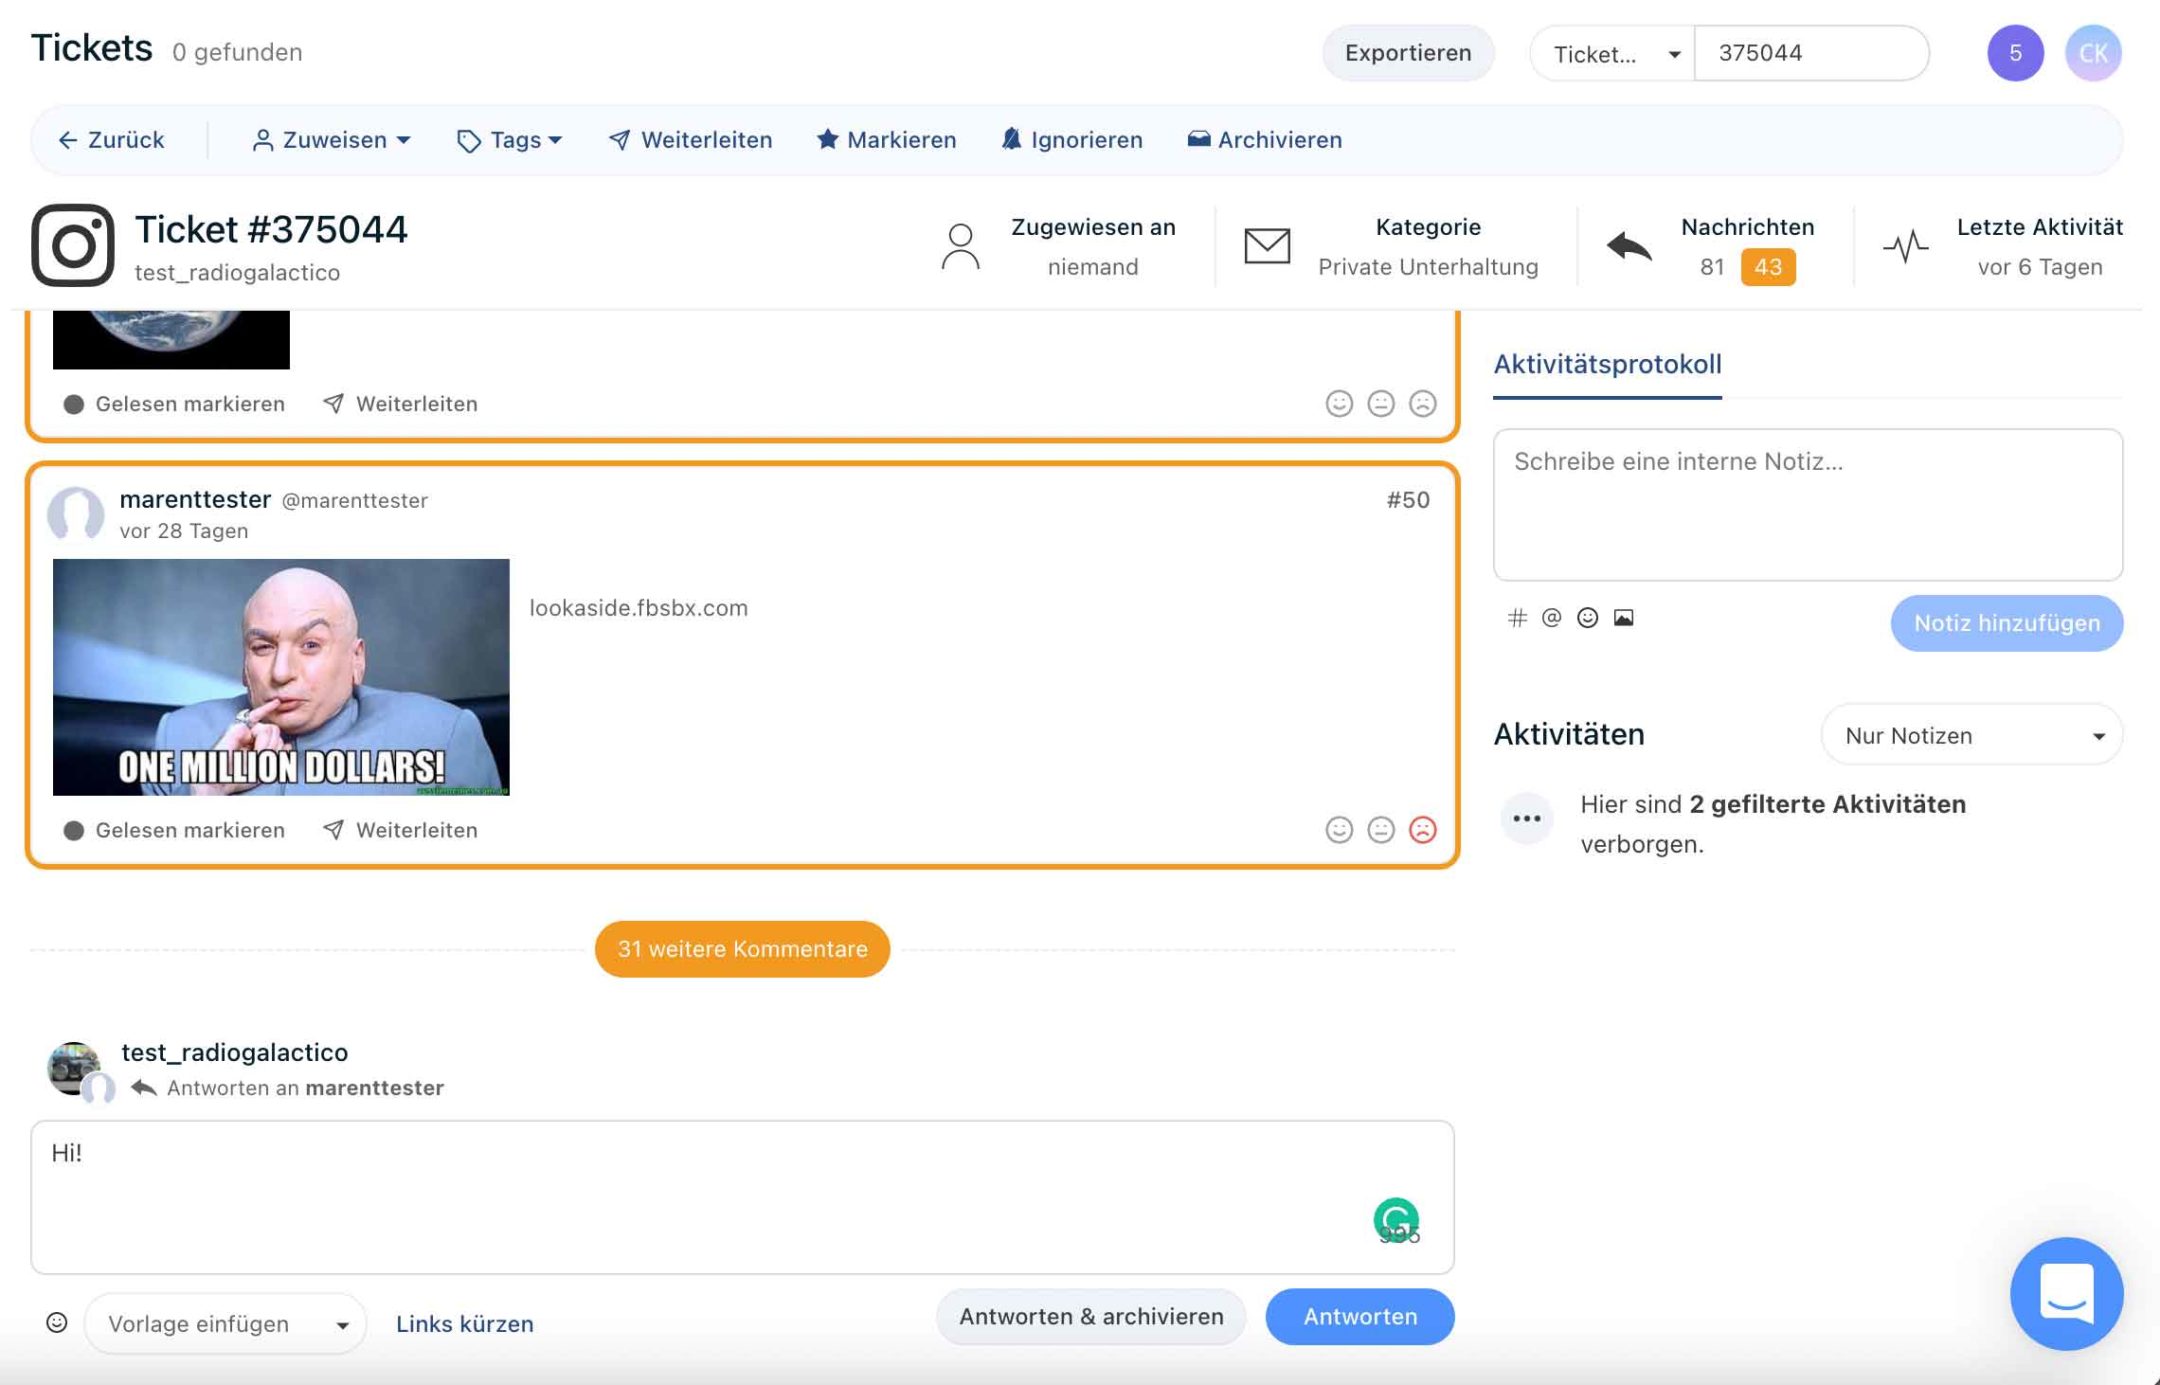Click the reply text box containing Hi!

742,1197
